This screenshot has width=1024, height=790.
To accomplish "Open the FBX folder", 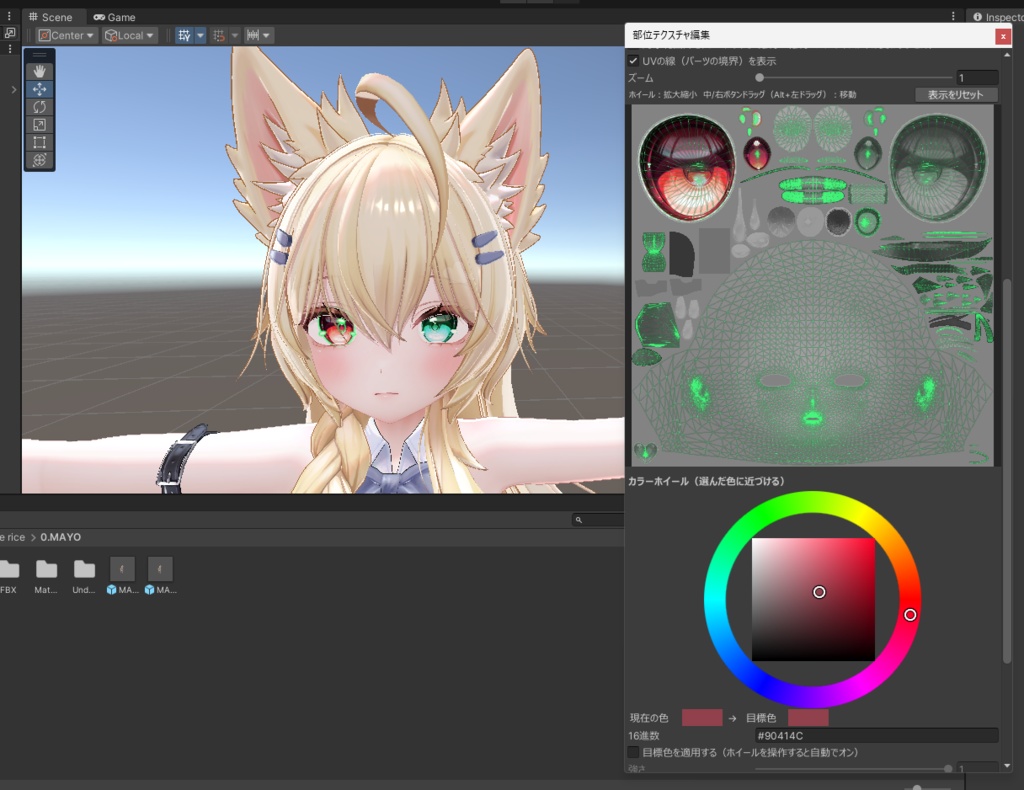I will pyautogui.click(x=9, y=575).
